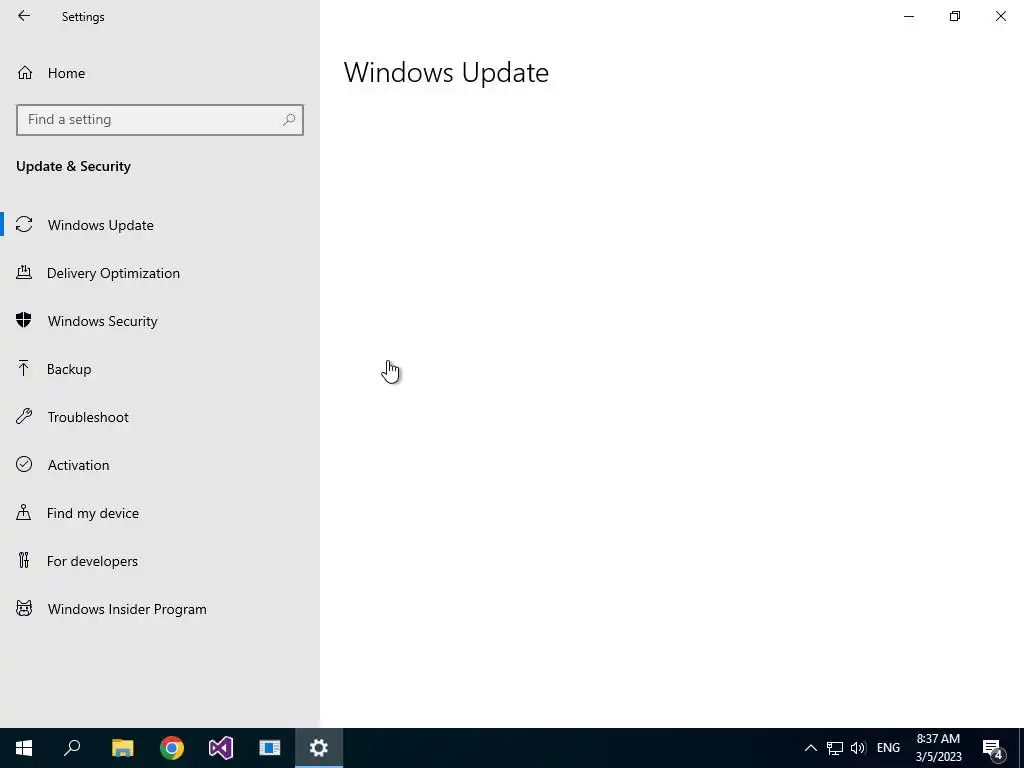Open taskbar search magnifier
1024x768 pixels.
point(72,748)
